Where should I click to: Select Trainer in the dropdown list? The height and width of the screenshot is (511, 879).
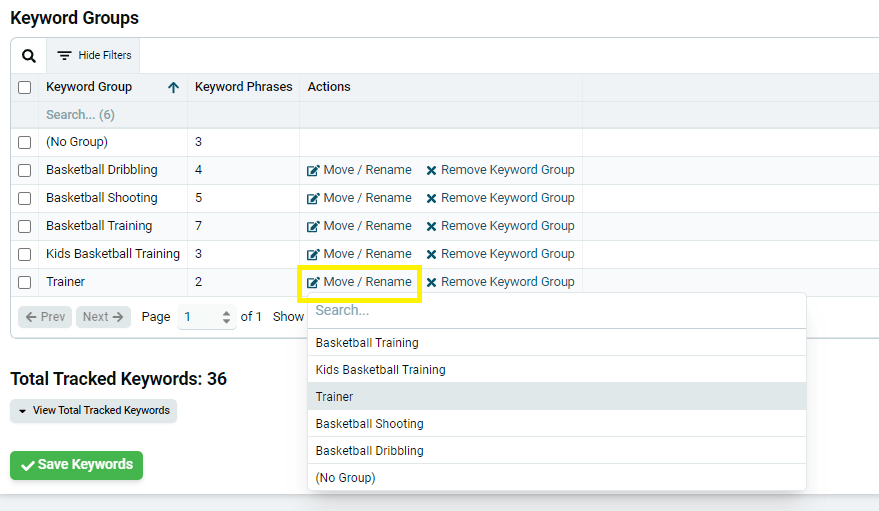pyautogui.click(x=557, y=396)
